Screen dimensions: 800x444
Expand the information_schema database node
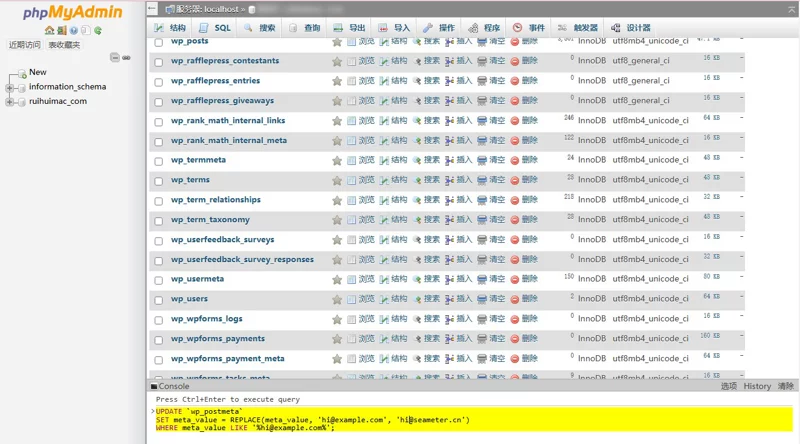[9, 88]
